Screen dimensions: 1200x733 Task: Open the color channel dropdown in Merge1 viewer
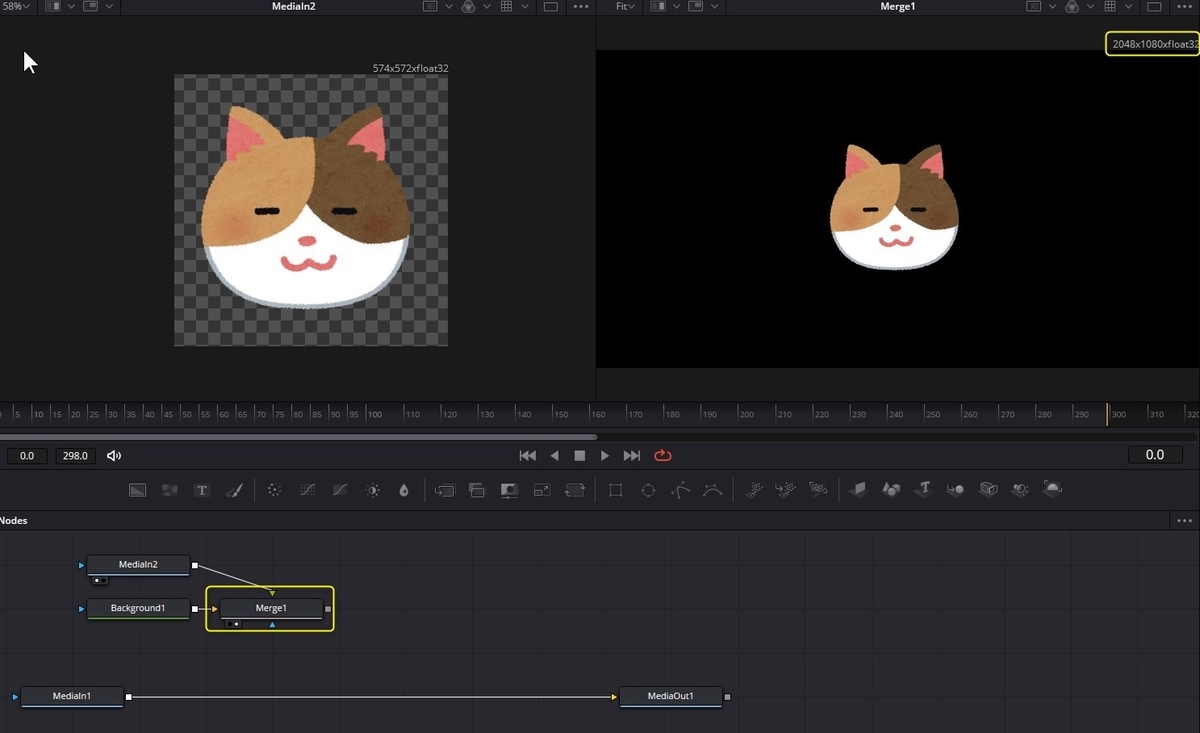pyautogui.click(x=1090, y=7)
